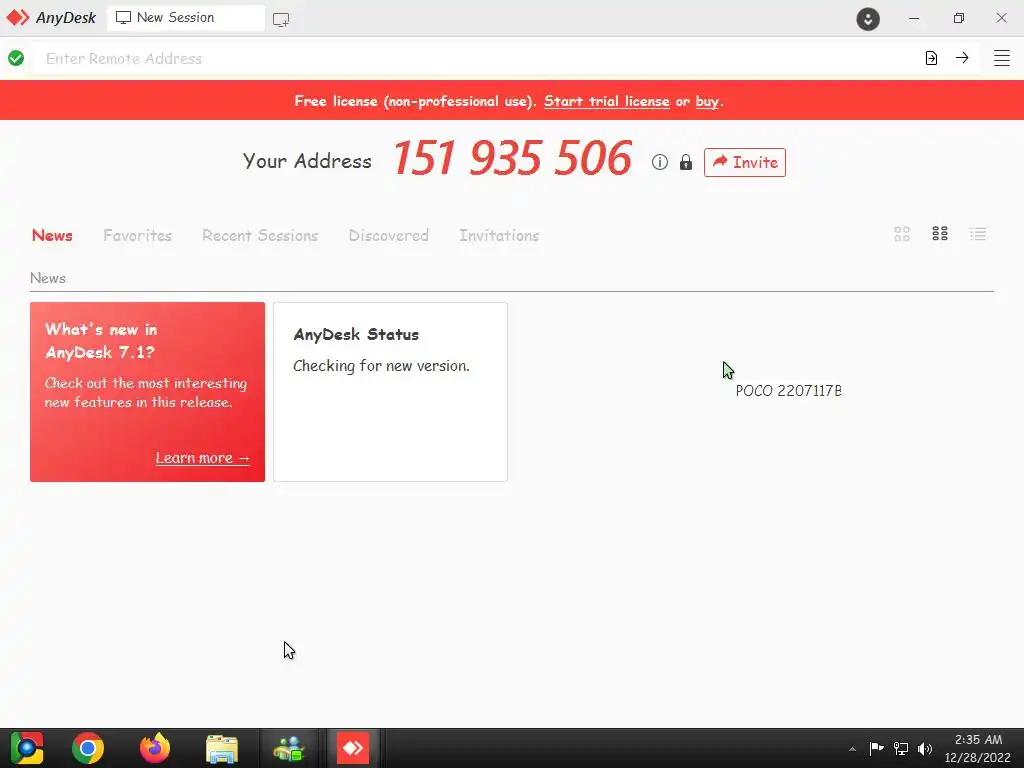The image size is (1024, 768).
Task: Click your address 151 935 506
Action: coord(512,159)
